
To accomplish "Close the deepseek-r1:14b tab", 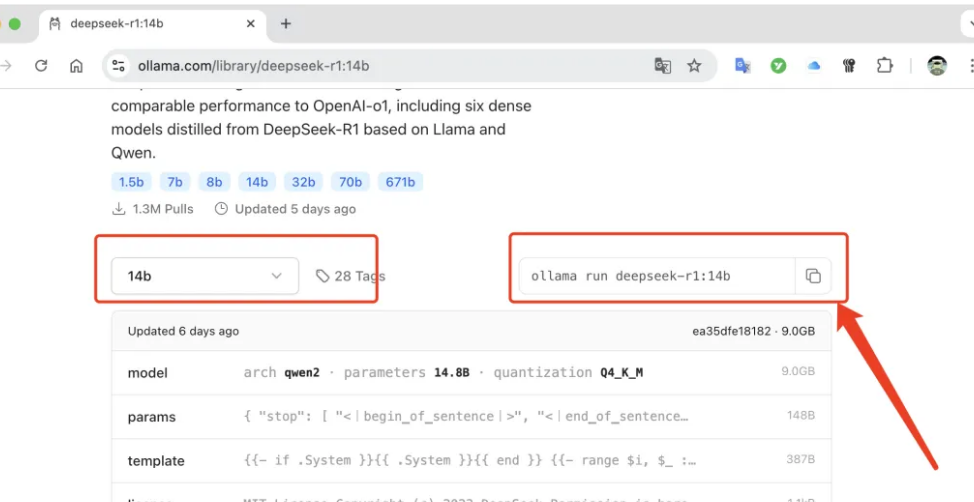I will coord(250,24).
